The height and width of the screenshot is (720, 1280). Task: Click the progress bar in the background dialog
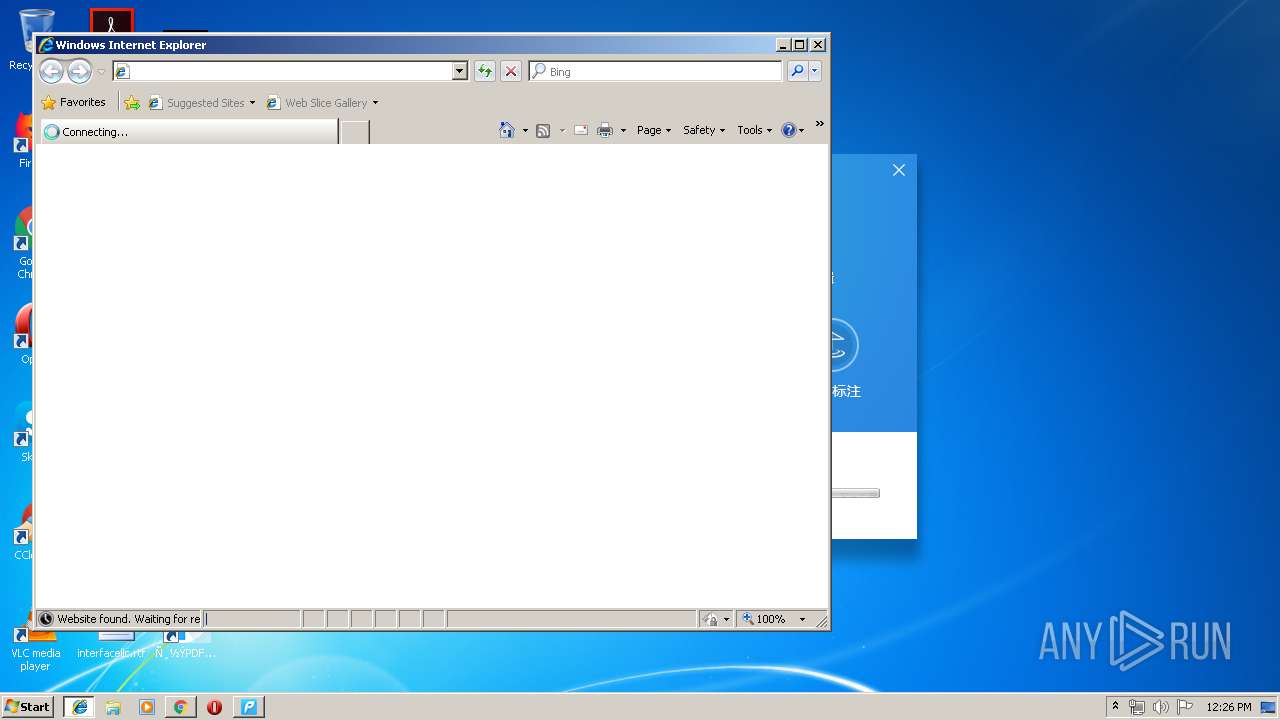pyautogui.click(x=855, y=493)
